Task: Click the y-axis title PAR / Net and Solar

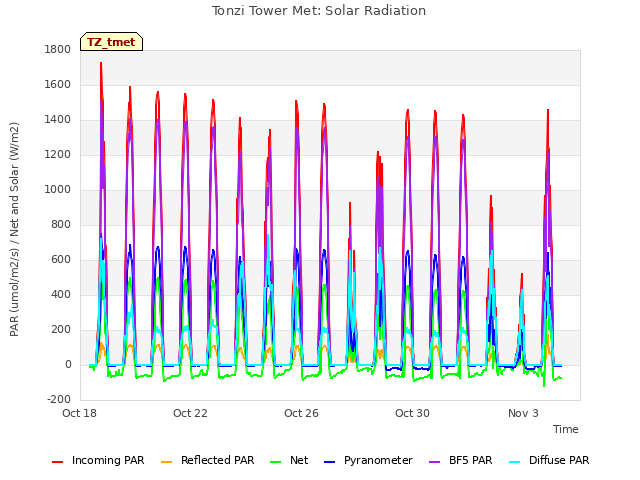Action: (x=14, y=229)
